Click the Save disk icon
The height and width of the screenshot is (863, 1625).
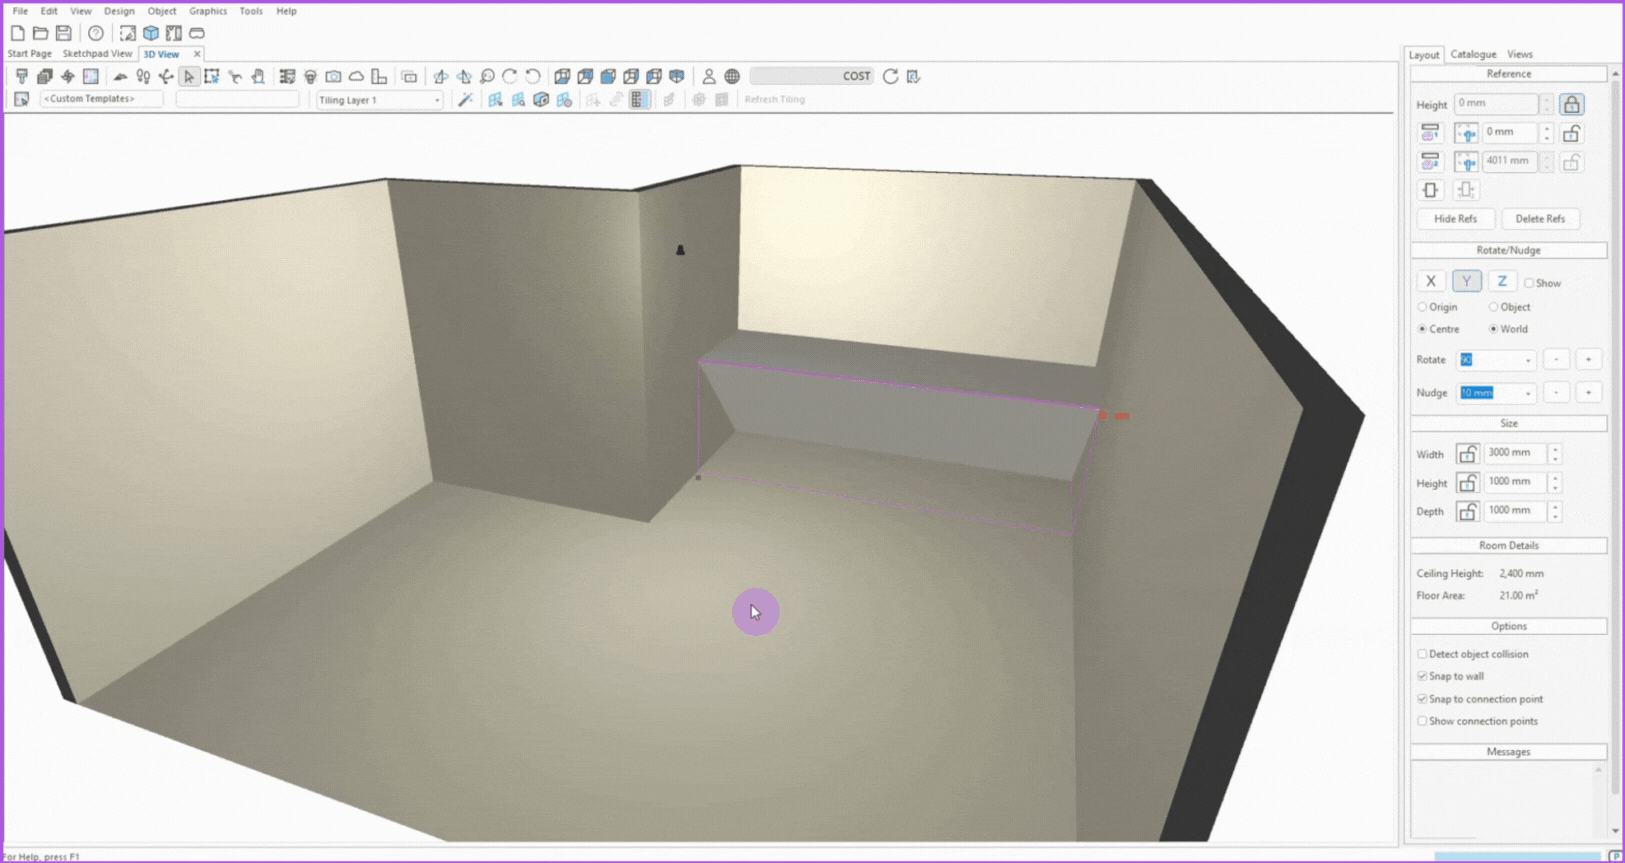[x=64, y=33]
